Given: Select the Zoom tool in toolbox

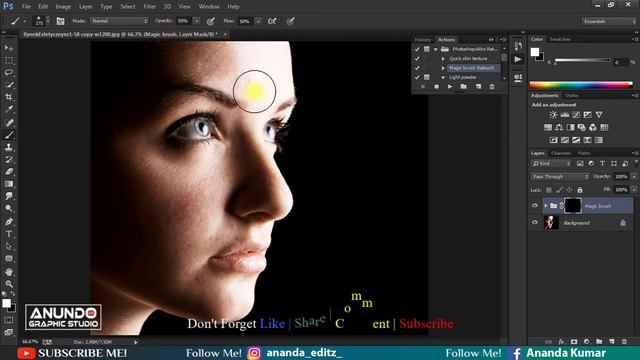Looking at the screenshot, I should (9, 284).
